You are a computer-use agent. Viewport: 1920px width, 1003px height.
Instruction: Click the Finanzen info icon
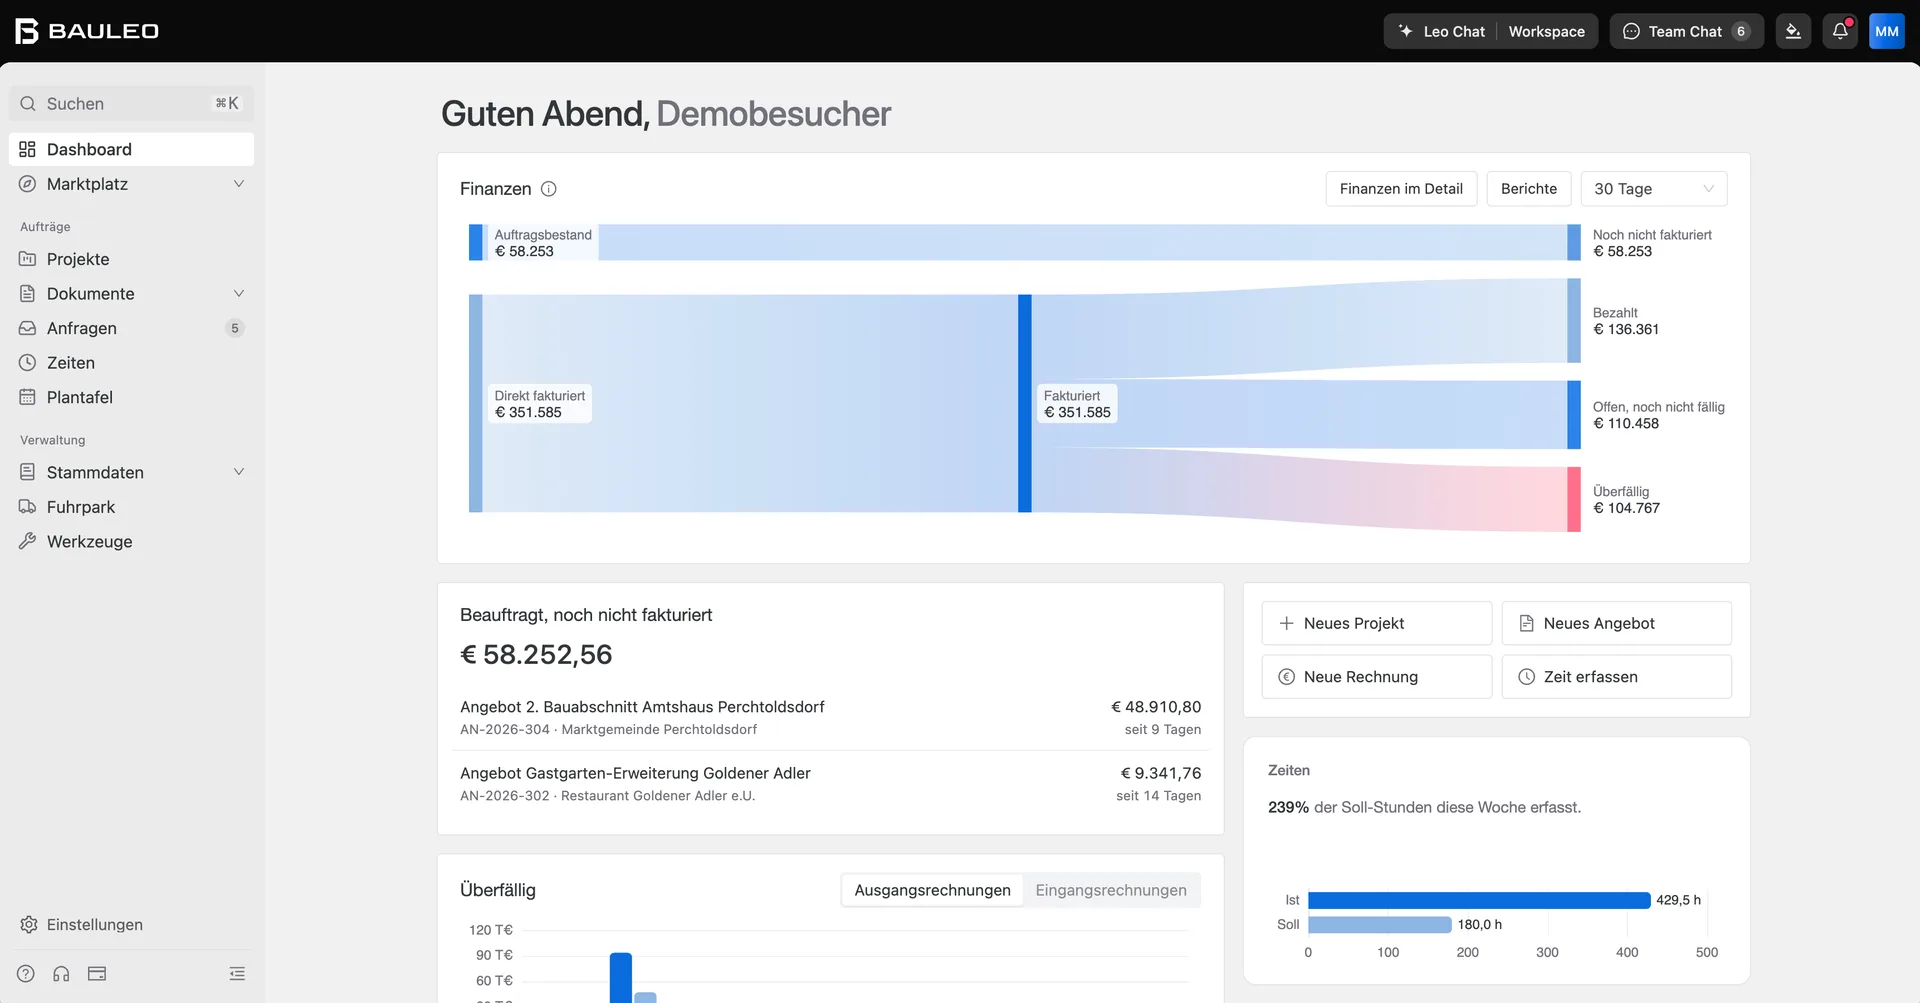[549, 189]
